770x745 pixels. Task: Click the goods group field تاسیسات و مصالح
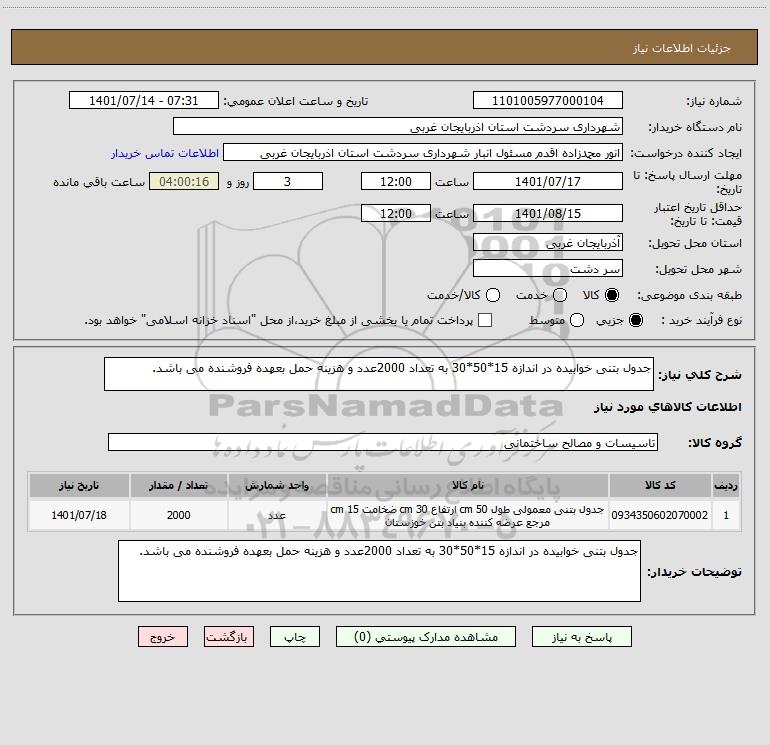pos(383,442)
